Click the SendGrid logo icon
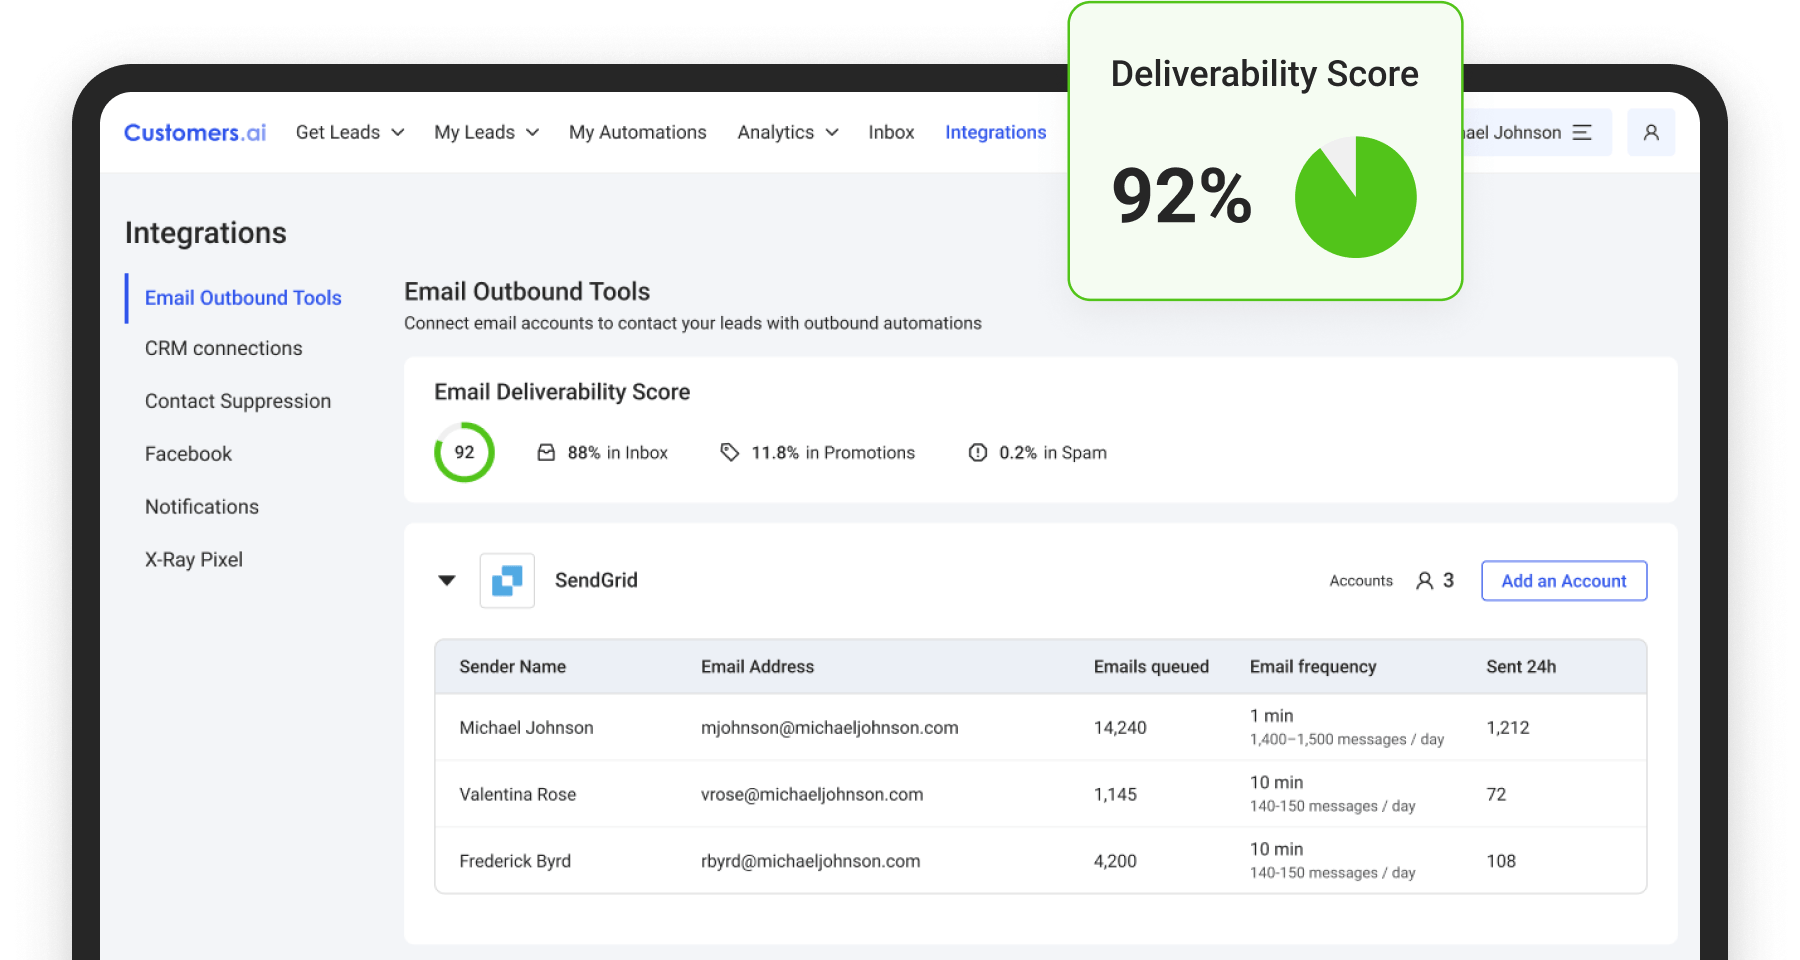 pyautogui.click(x=507, y=581)
